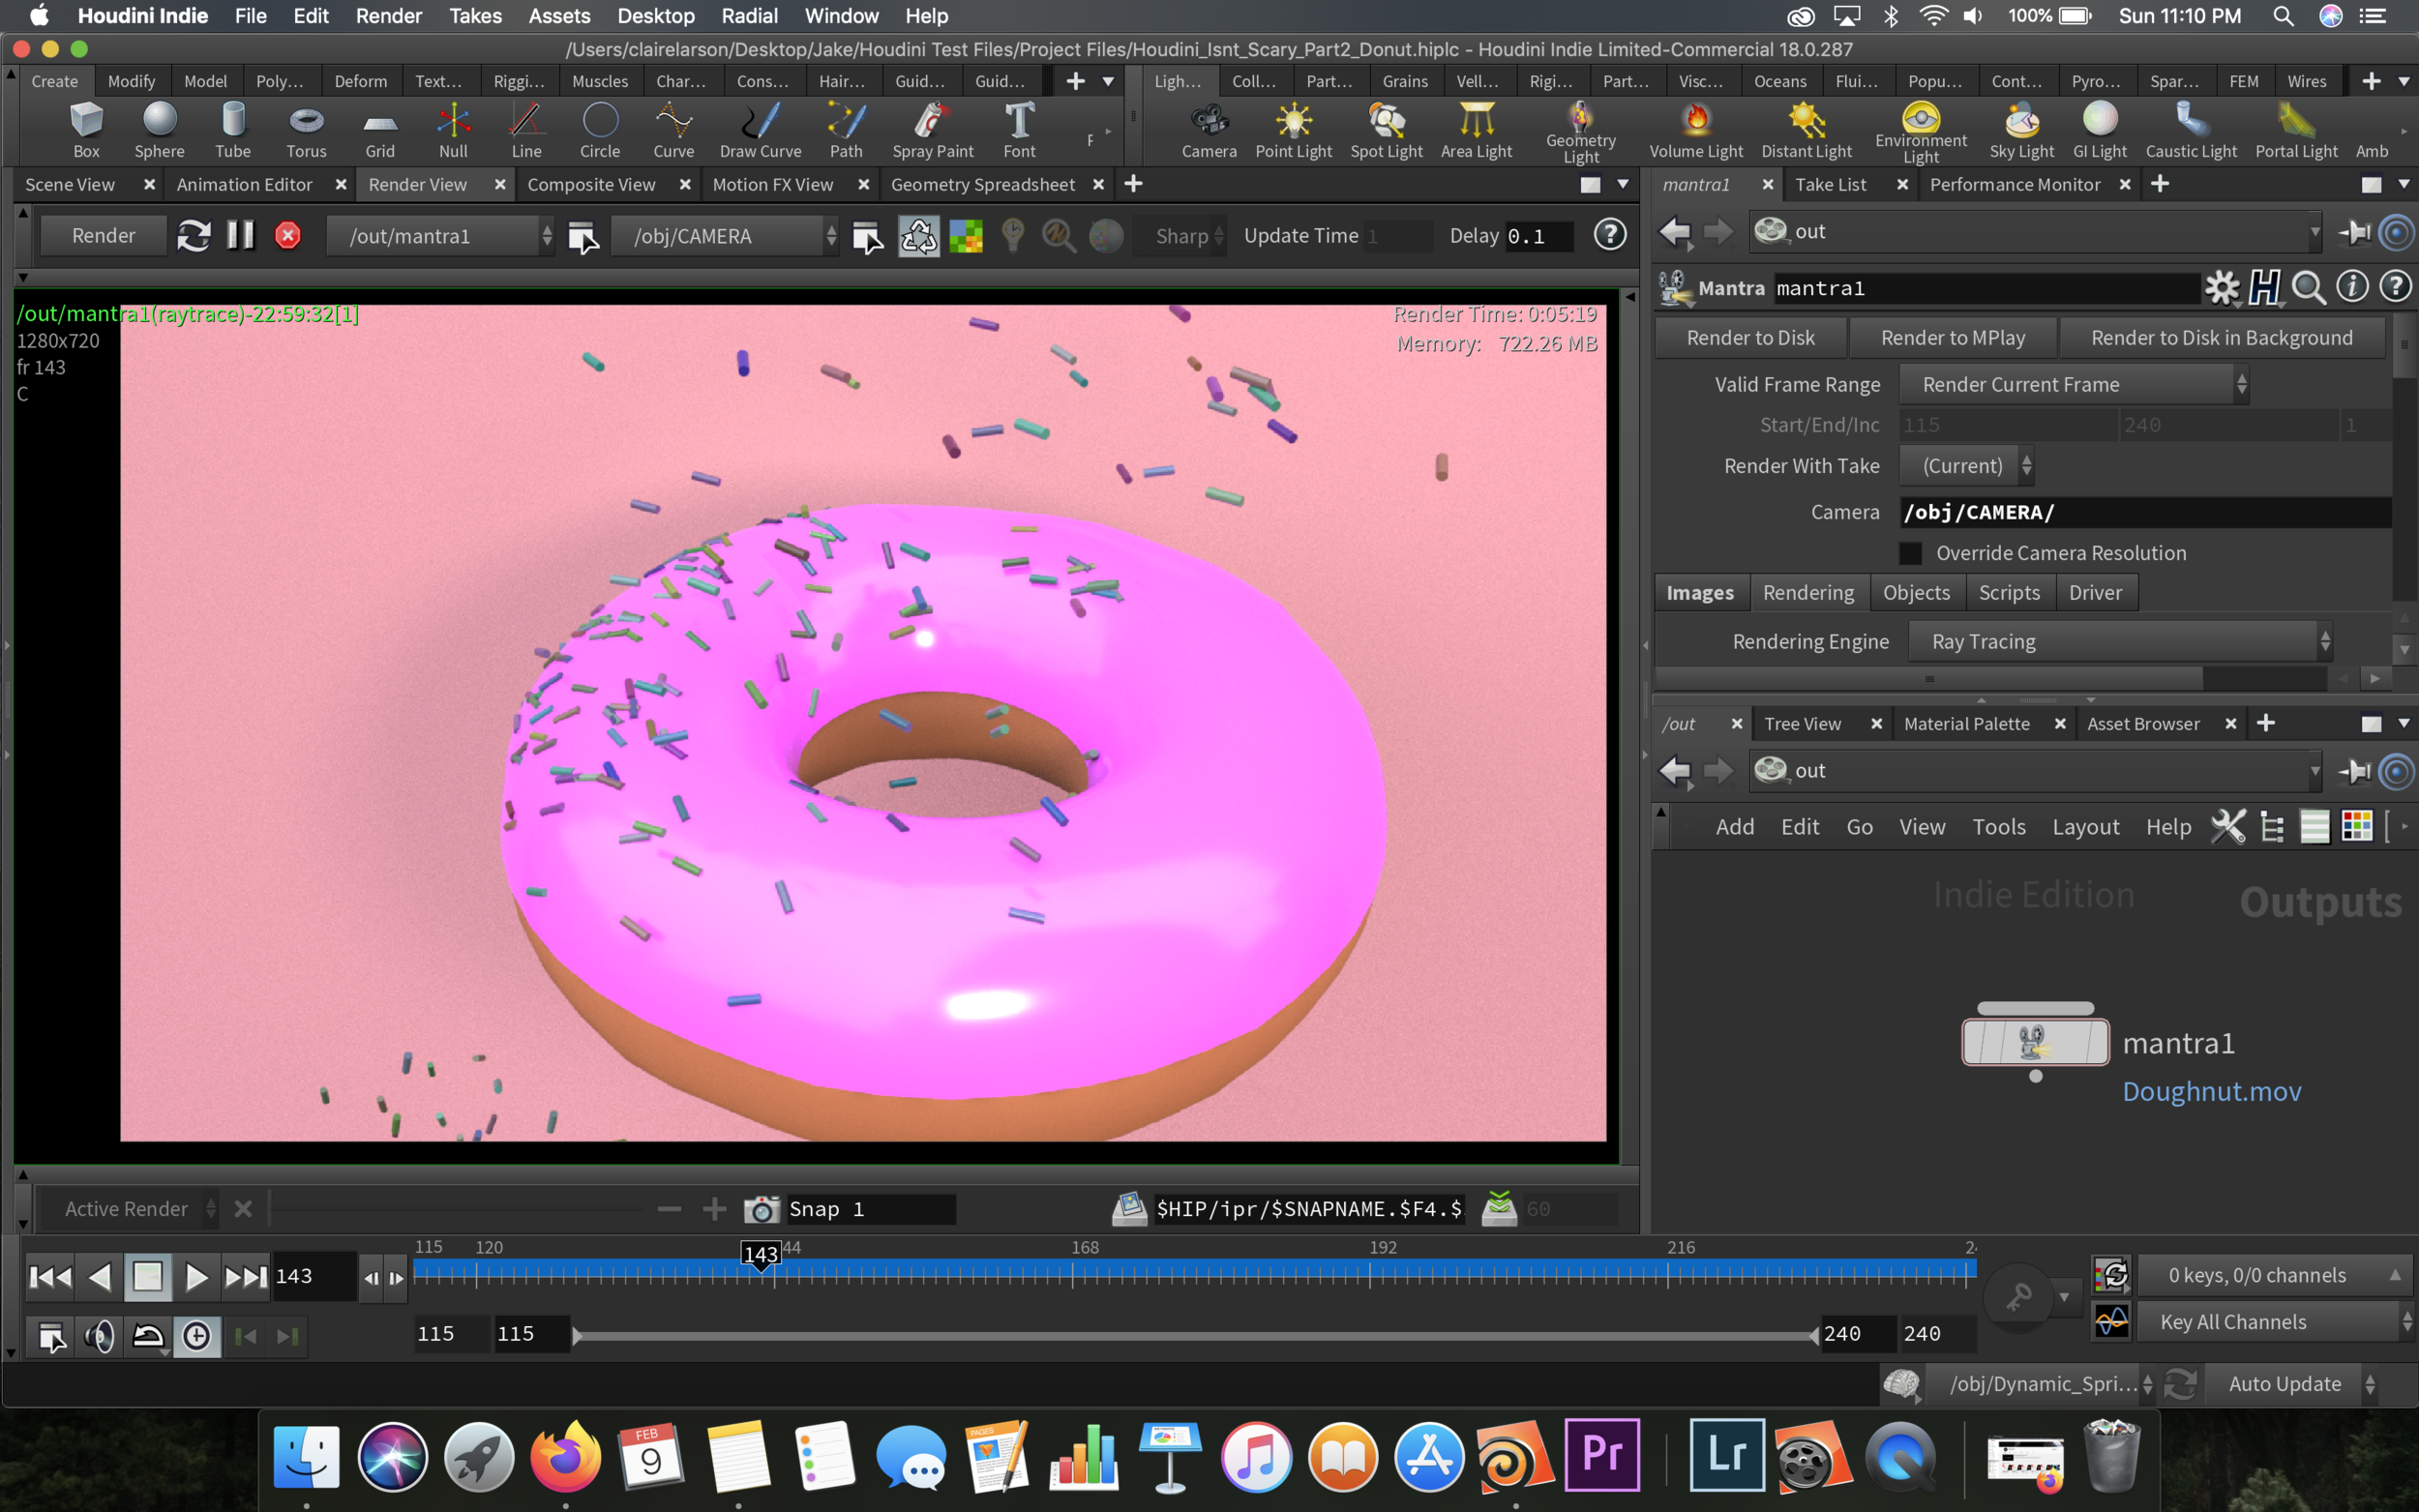This screenshot has height=1512, width=2419.
Task: Click the Render button
Action: 103,236
